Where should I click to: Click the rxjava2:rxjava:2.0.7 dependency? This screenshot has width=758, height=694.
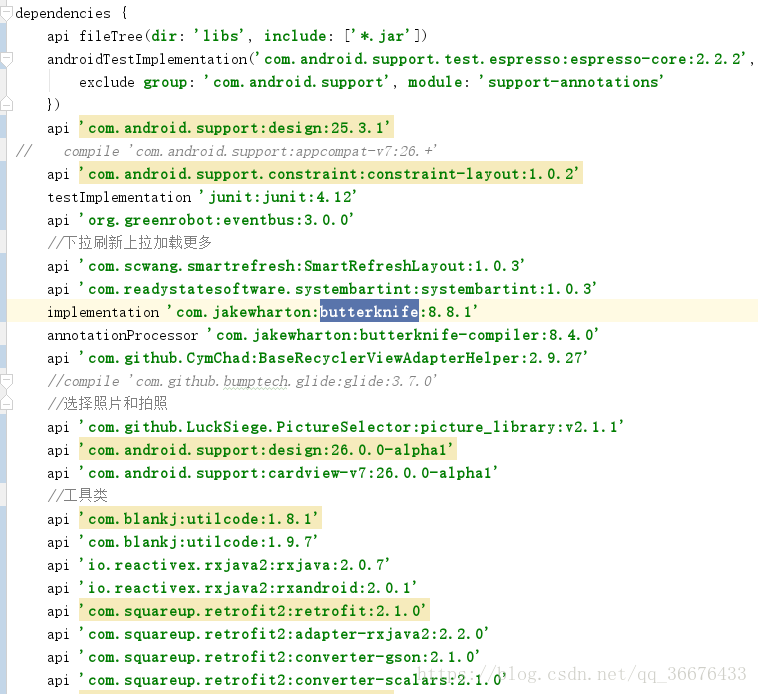pyautogui.click(x=234, y=565)
